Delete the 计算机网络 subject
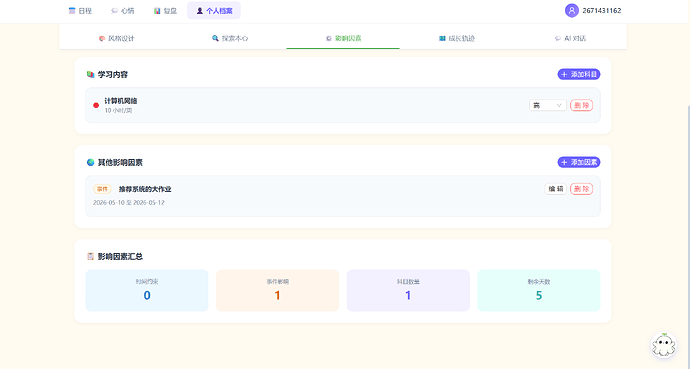The width and height of the screenshot is (690, 369). click(x=581, y=106)
